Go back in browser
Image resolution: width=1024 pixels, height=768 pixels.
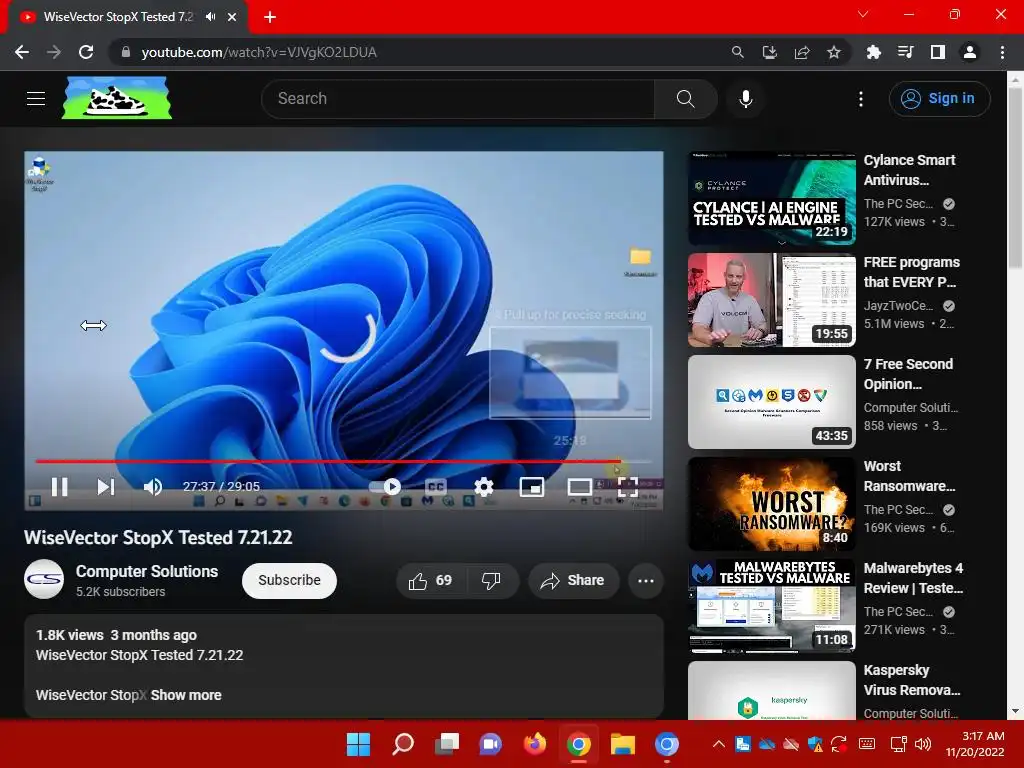[x=22, y=52]
